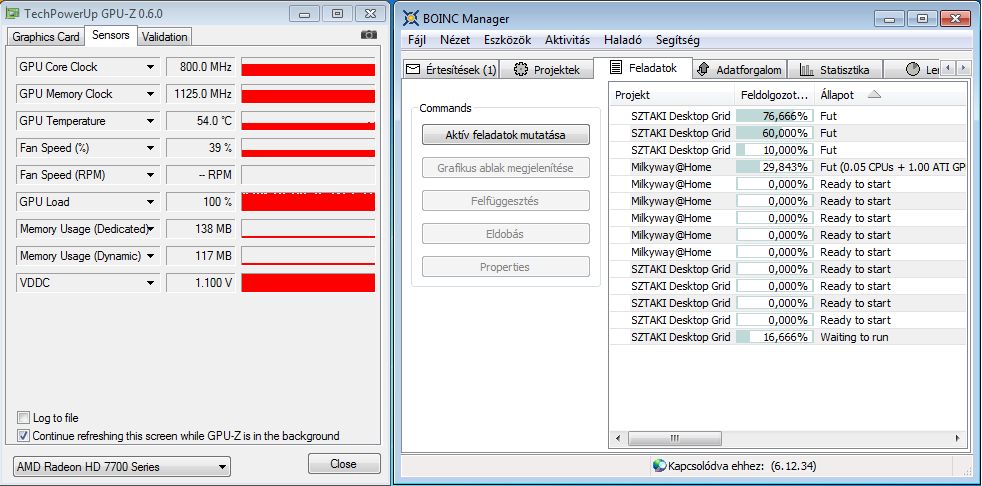
Task: Select the Sensors tab
Action: point(111,35)
